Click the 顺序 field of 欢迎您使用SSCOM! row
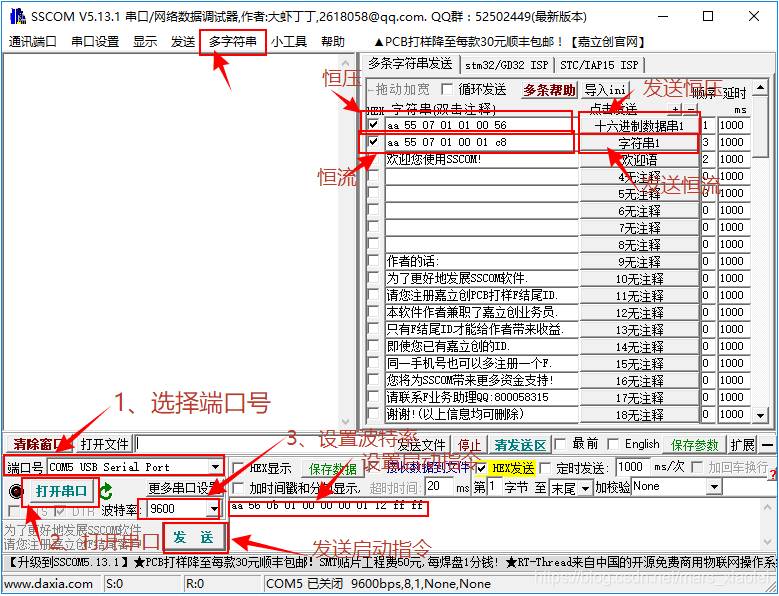This screenshot has height=596, width=779. tap(708, 160)
